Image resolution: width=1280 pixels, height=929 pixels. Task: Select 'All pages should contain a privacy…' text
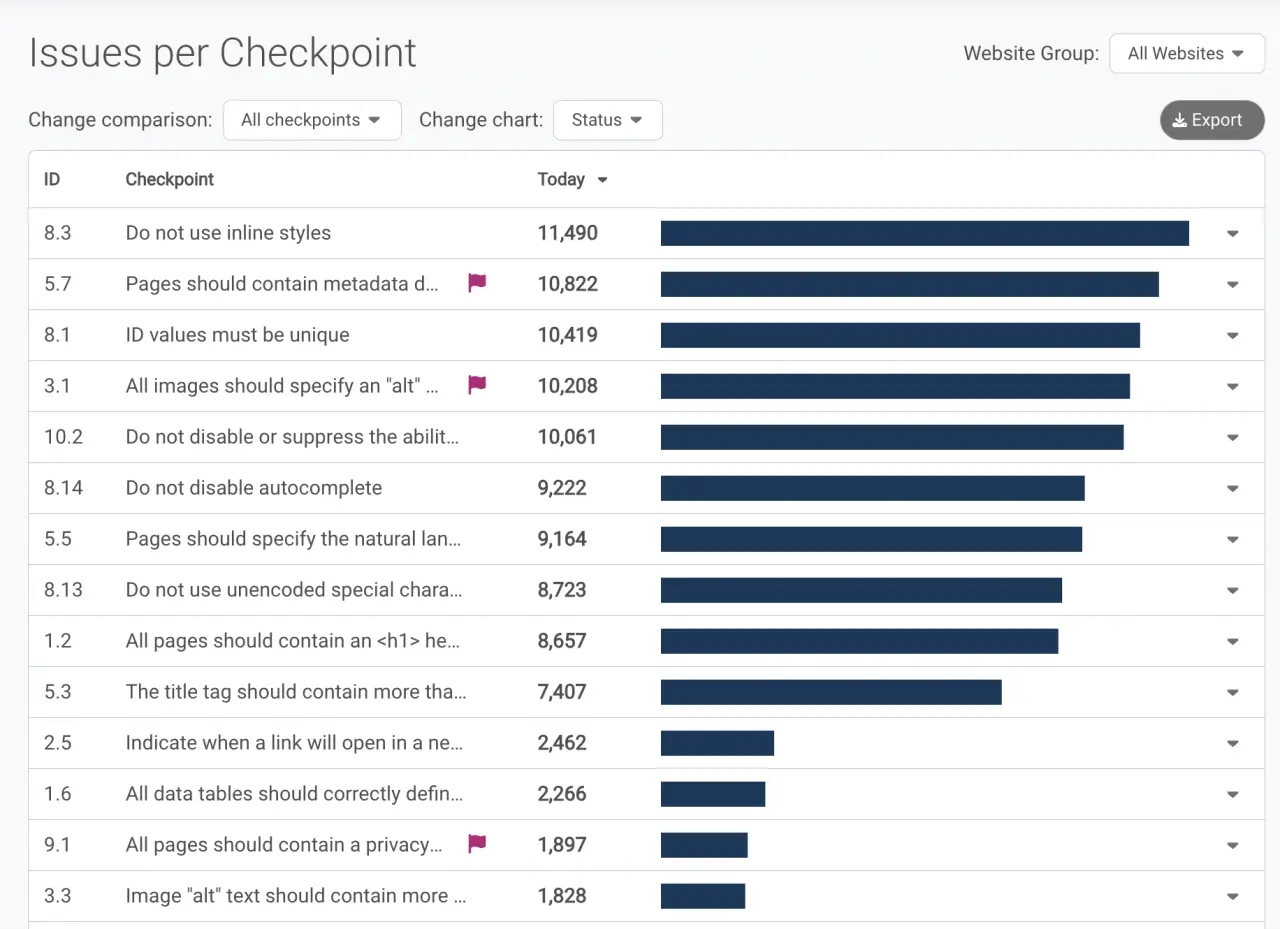pyautogui.click(x=284, y=845)
